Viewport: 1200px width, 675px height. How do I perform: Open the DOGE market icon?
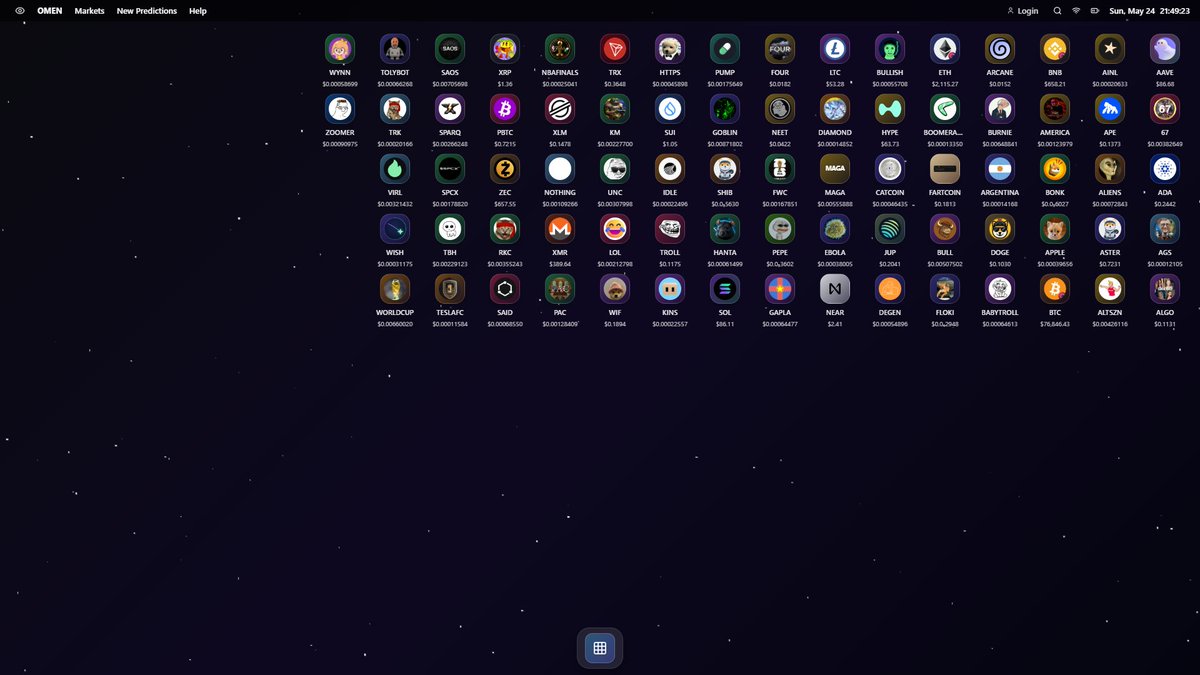point(1000,228)
